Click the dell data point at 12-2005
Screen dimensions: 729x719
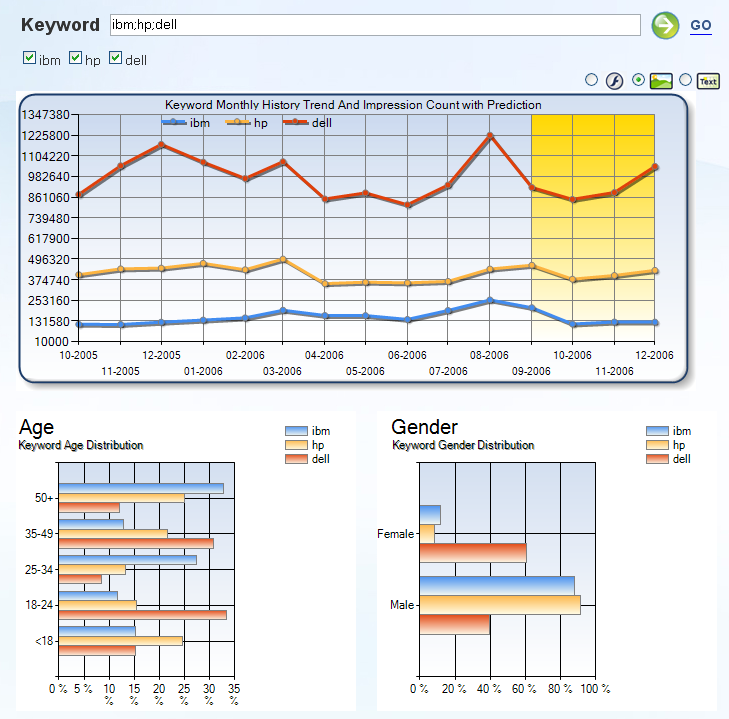click(x=162, y=145)
